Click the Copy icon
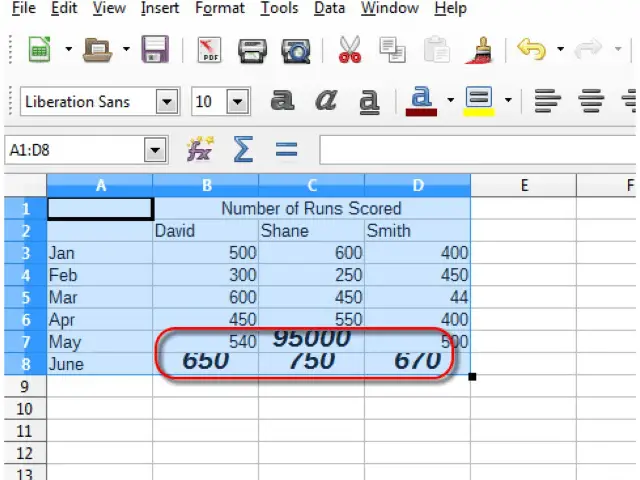The height and width of the screenshot is (480, 640). tap(392, 50)
